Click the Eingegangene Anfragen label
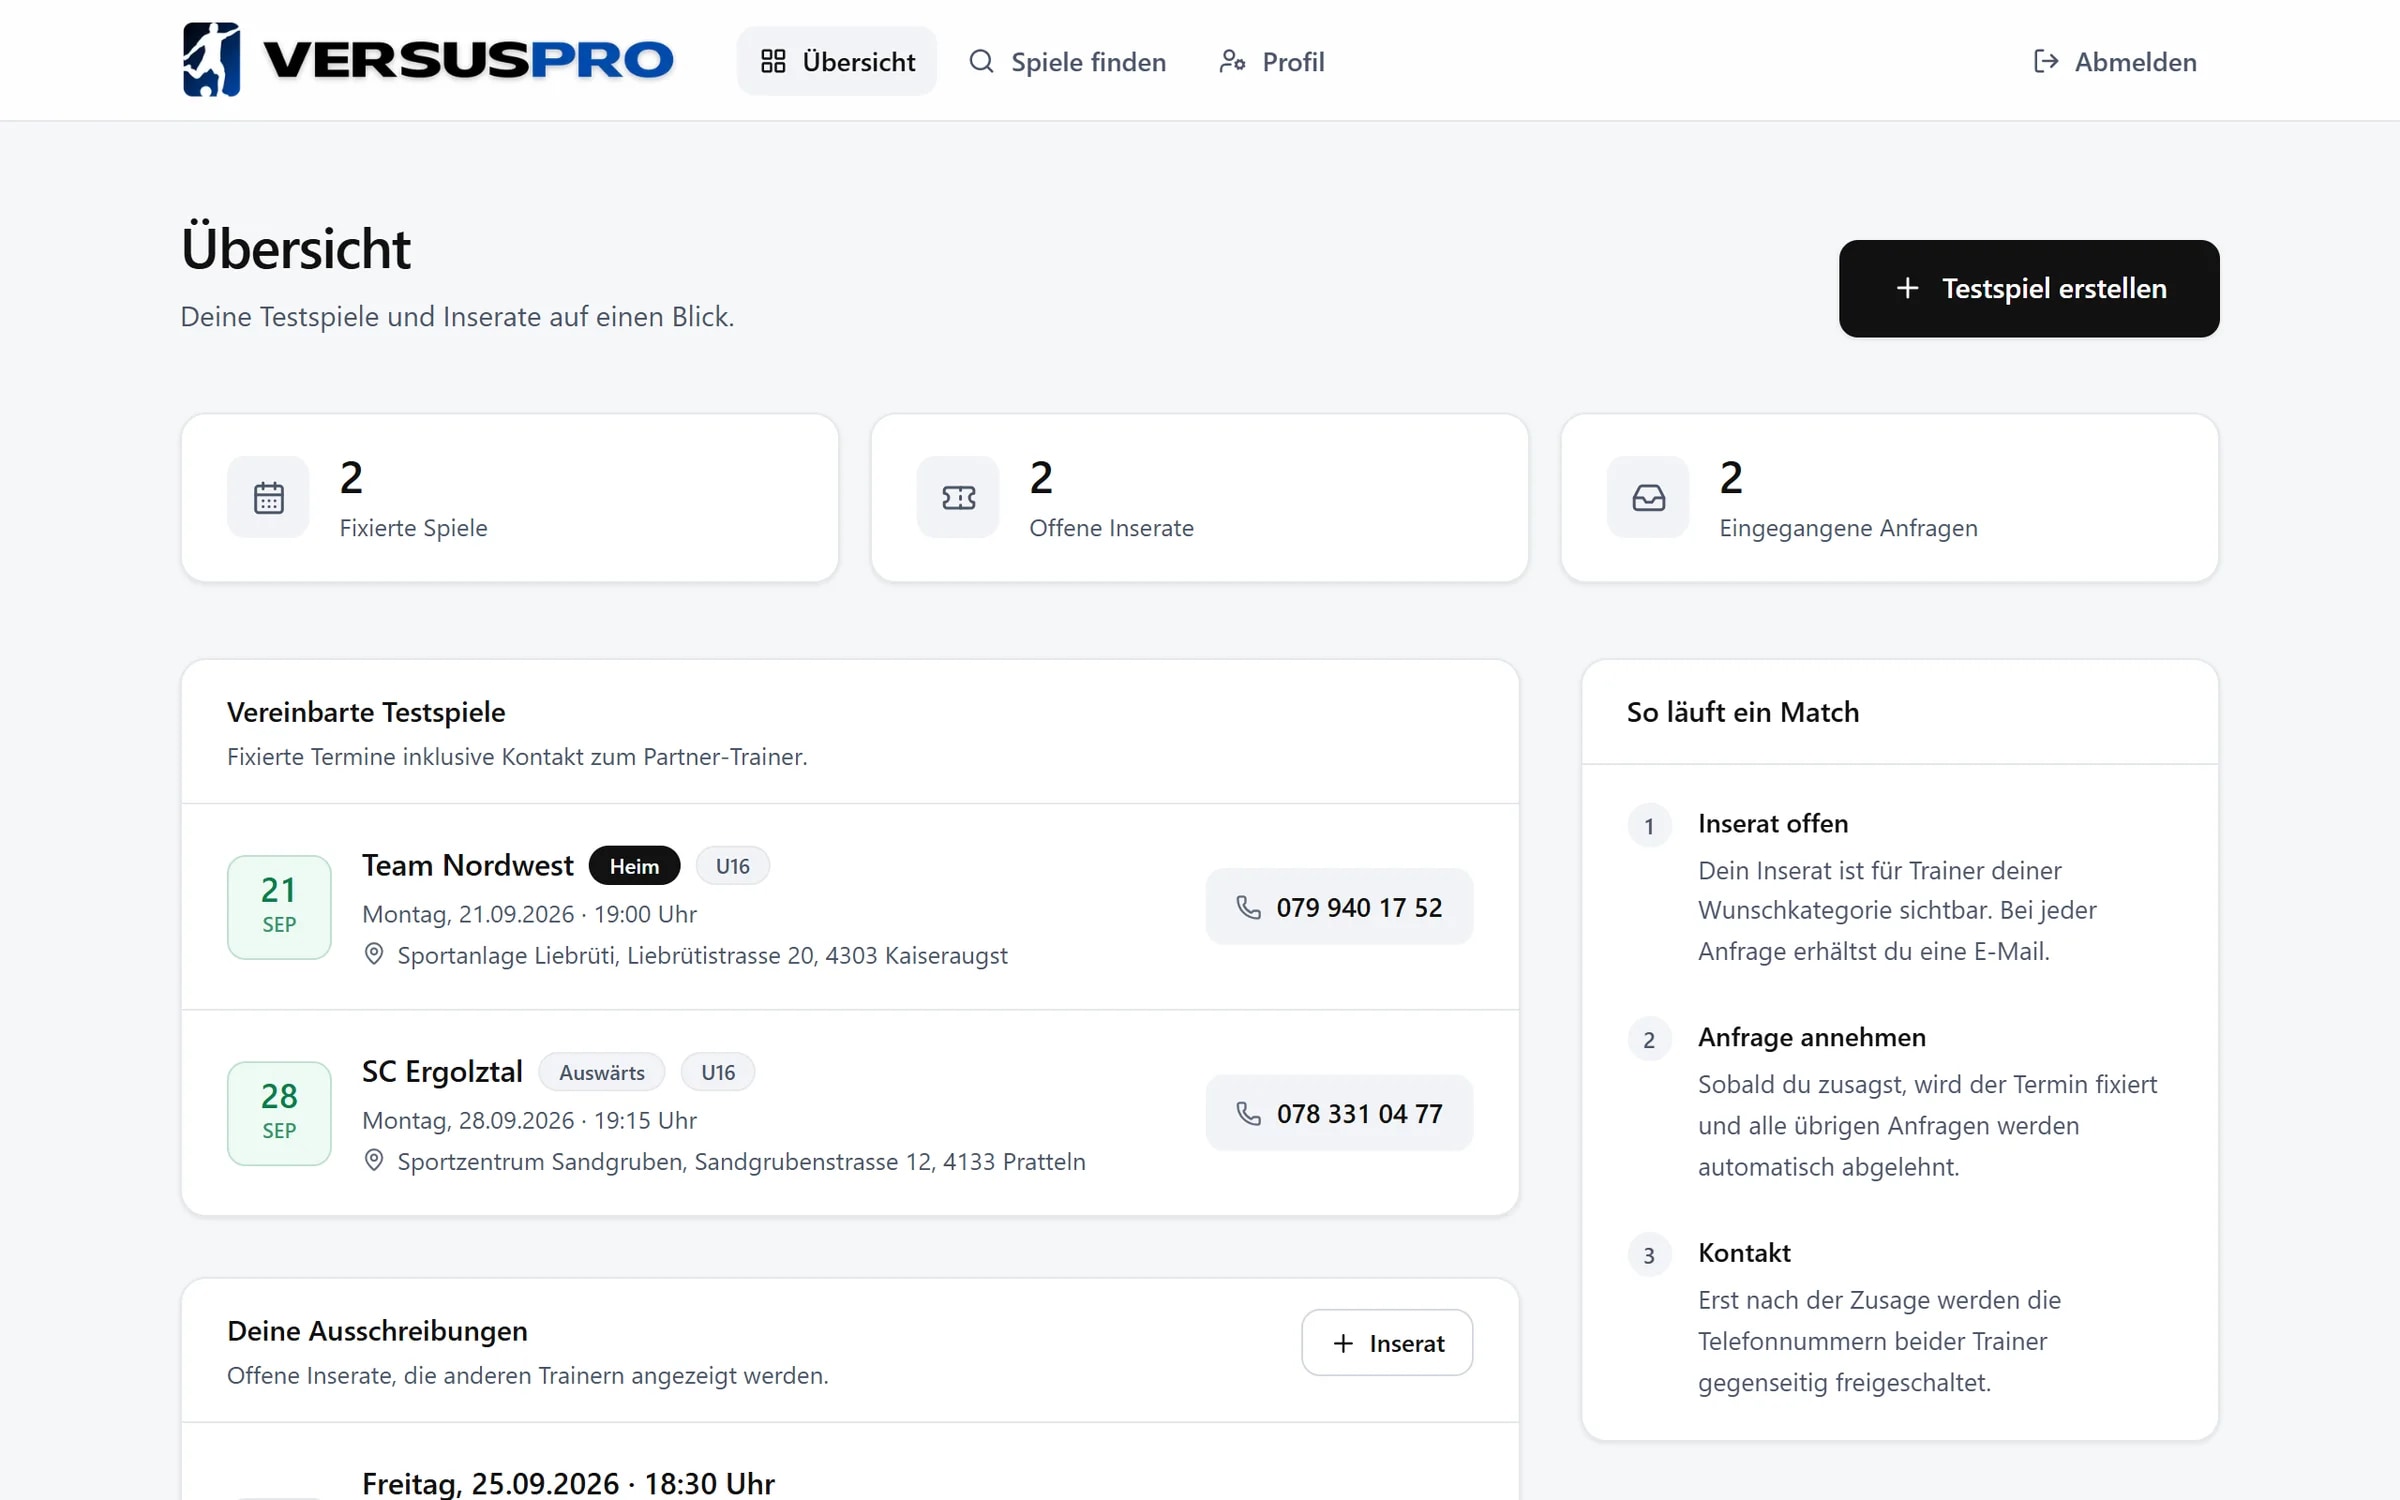The image size is (2400, 1500). pos(1848,528)
